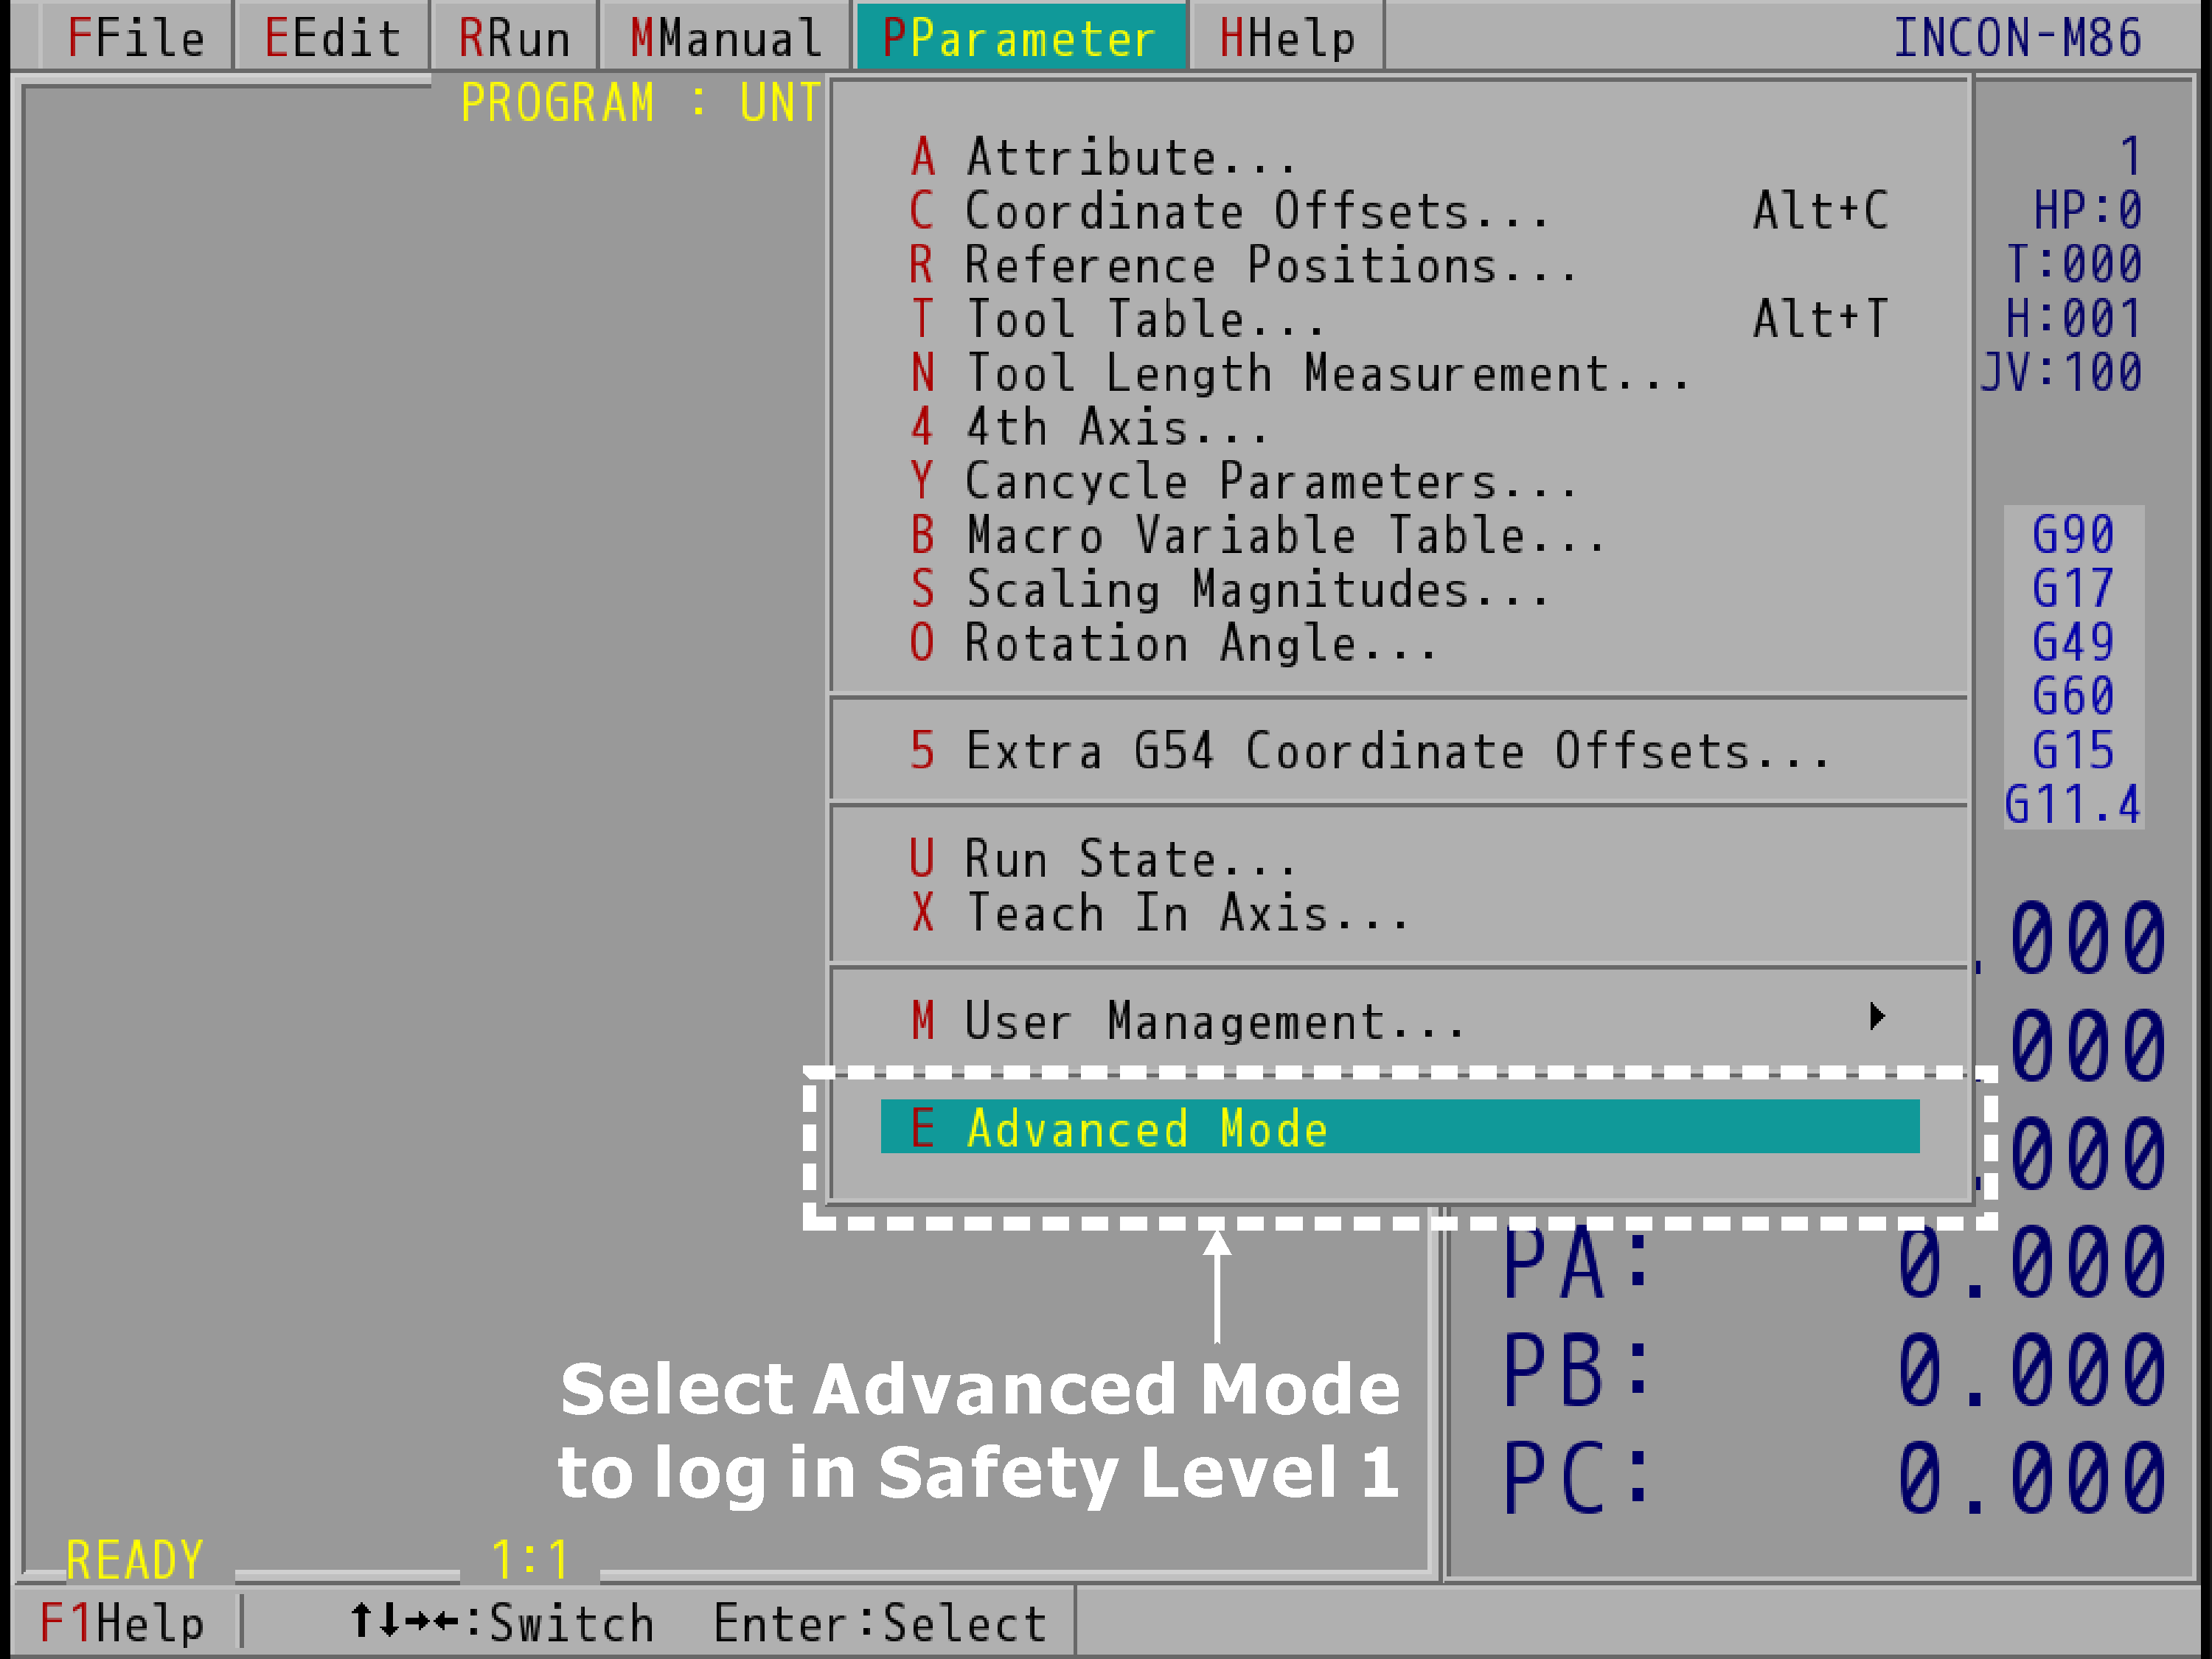Select Attribute... menu entry
Screen dimensions: 2212x1659
tap(1400, 157)
